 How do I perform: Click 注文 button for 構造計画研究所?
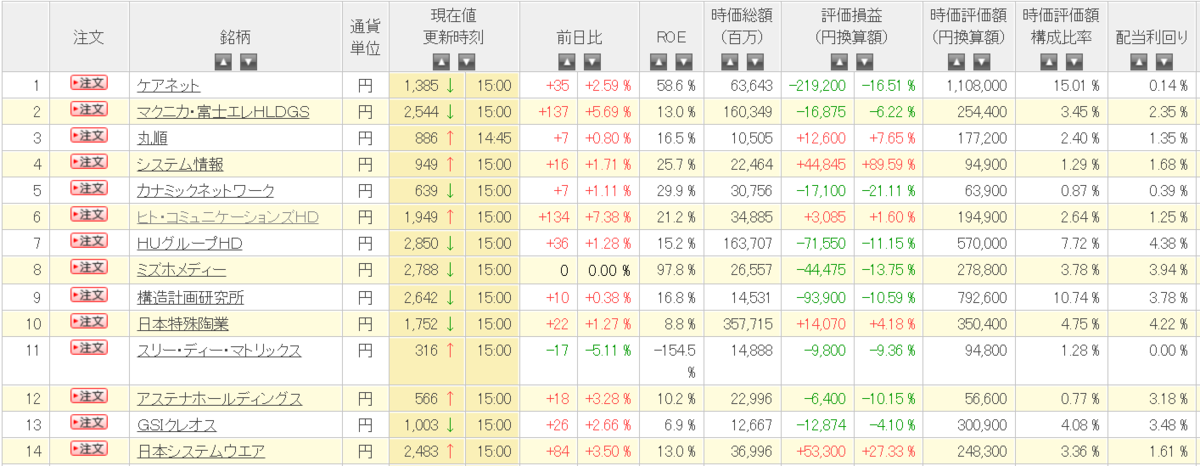tap(88, 294)
